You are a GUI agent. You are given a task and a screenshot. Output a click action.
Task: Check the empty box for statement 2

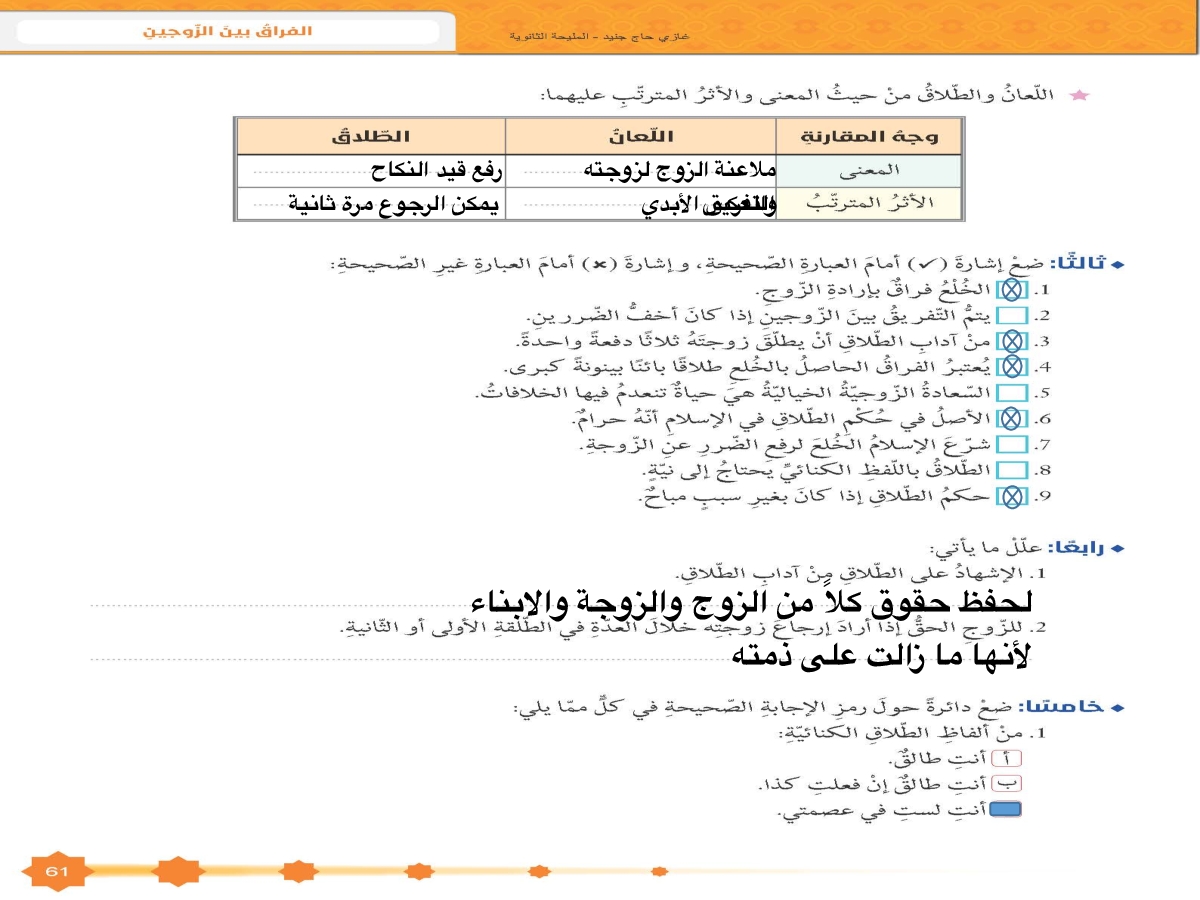click(1012, 317)
